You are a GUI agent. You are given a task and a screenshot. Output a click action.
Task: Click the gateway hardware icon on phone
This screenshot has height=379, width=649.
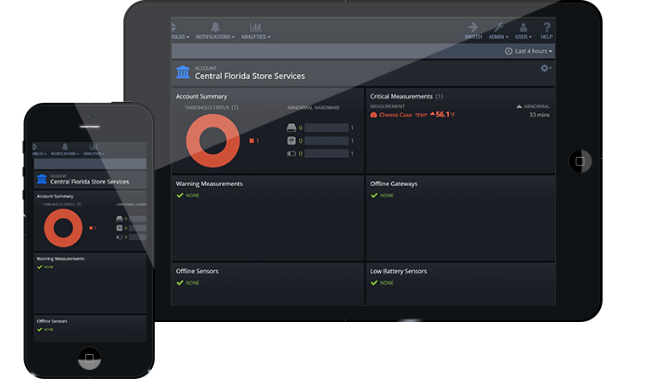click(x=119, y=218)
